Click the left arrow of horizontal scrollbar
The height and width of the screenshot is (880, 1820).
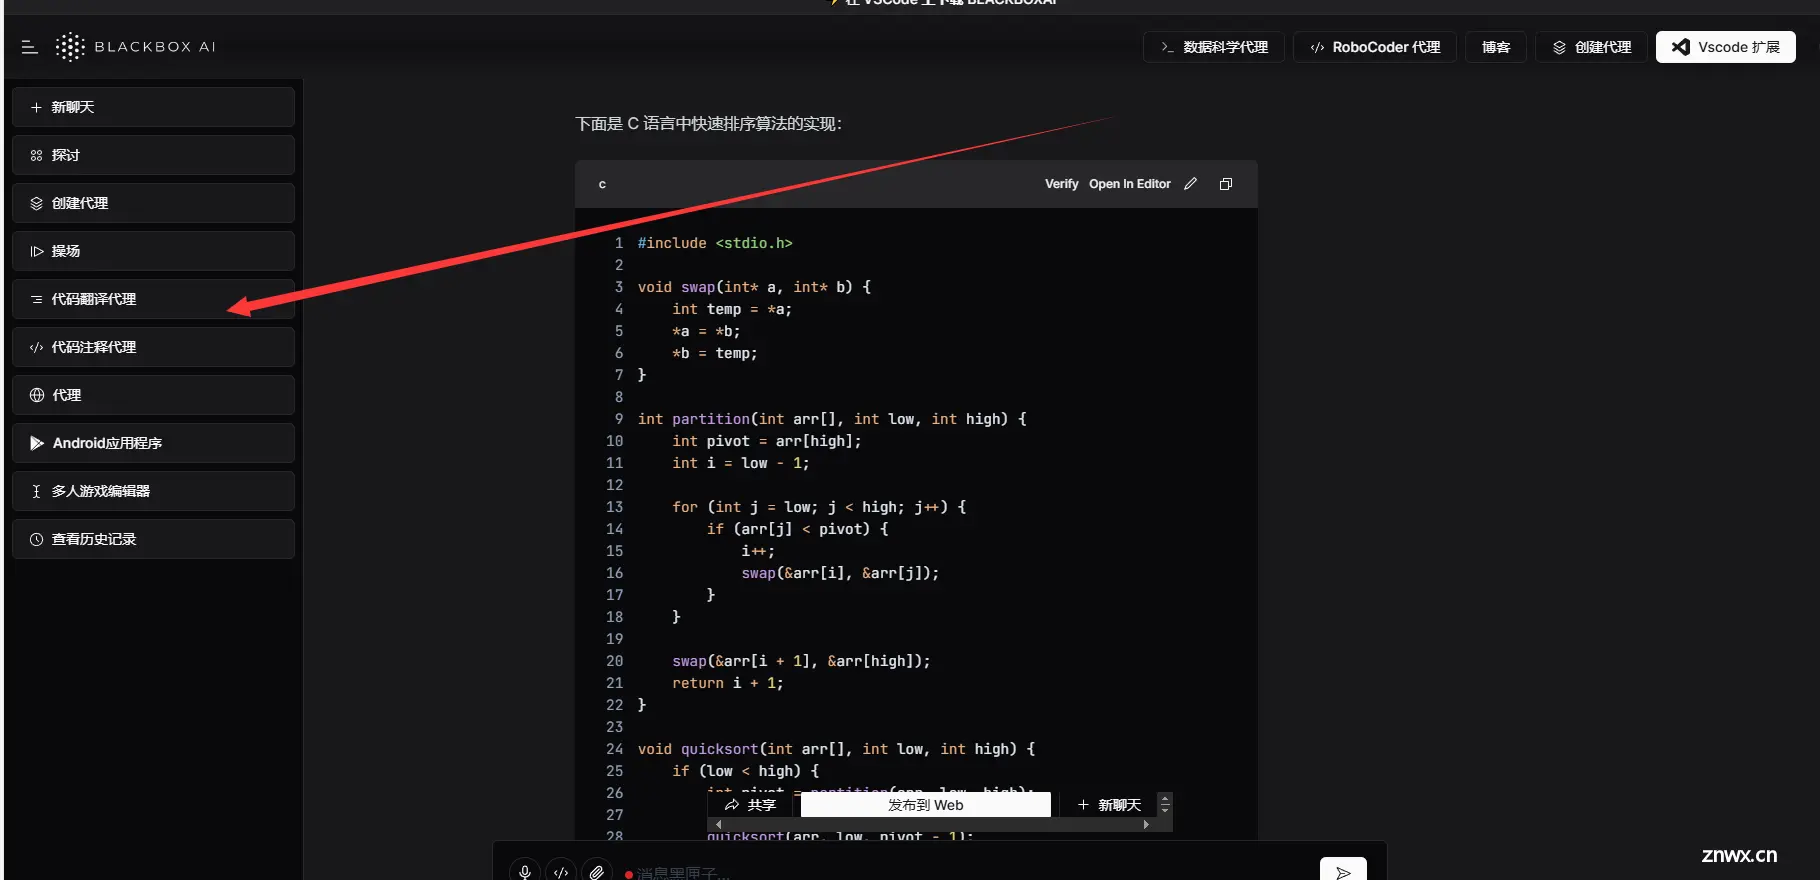tap(719, 825)
